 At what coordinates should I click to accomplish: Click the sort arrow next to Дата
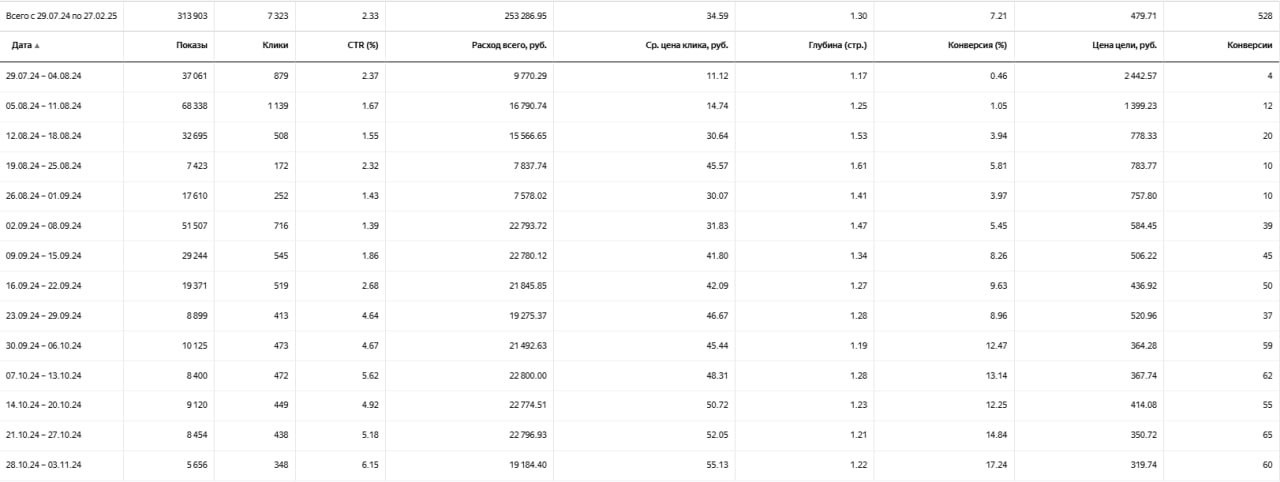(x=38, y=46)
